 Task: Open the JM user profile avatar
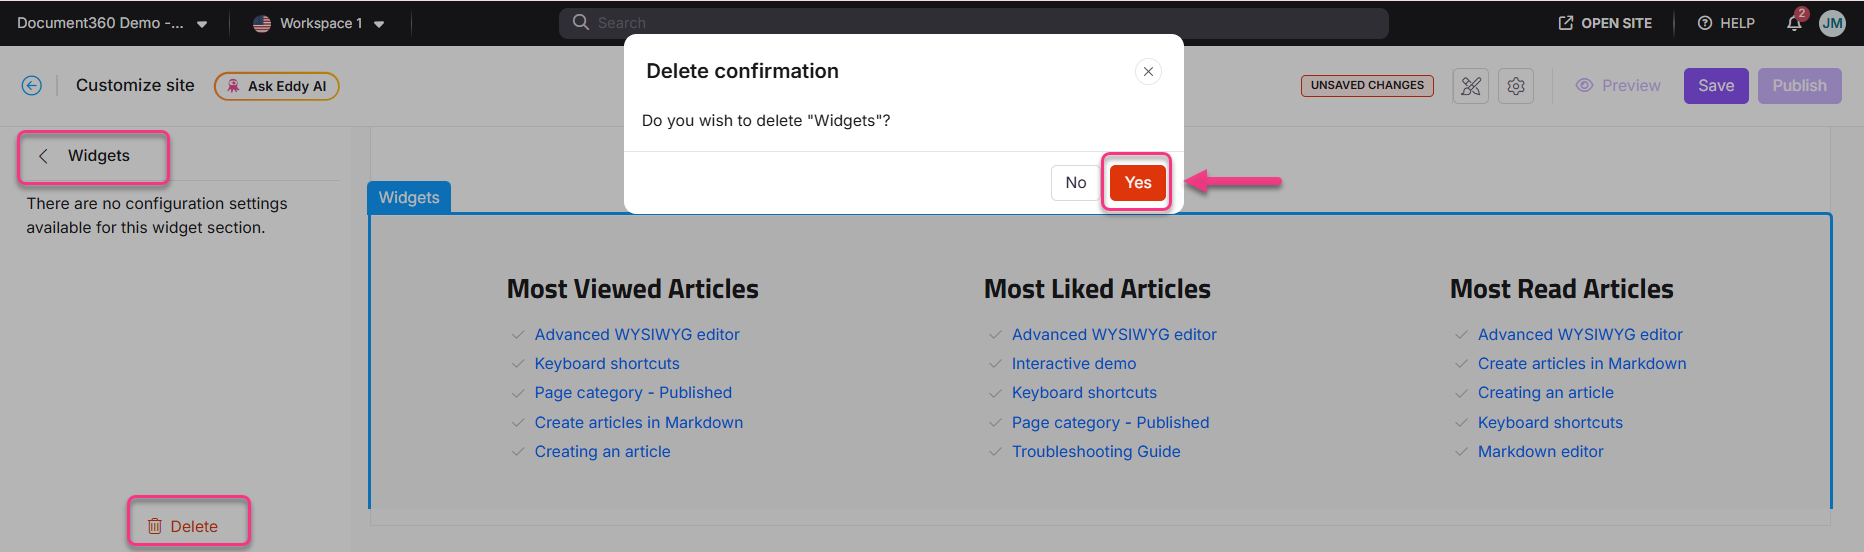1832,23
